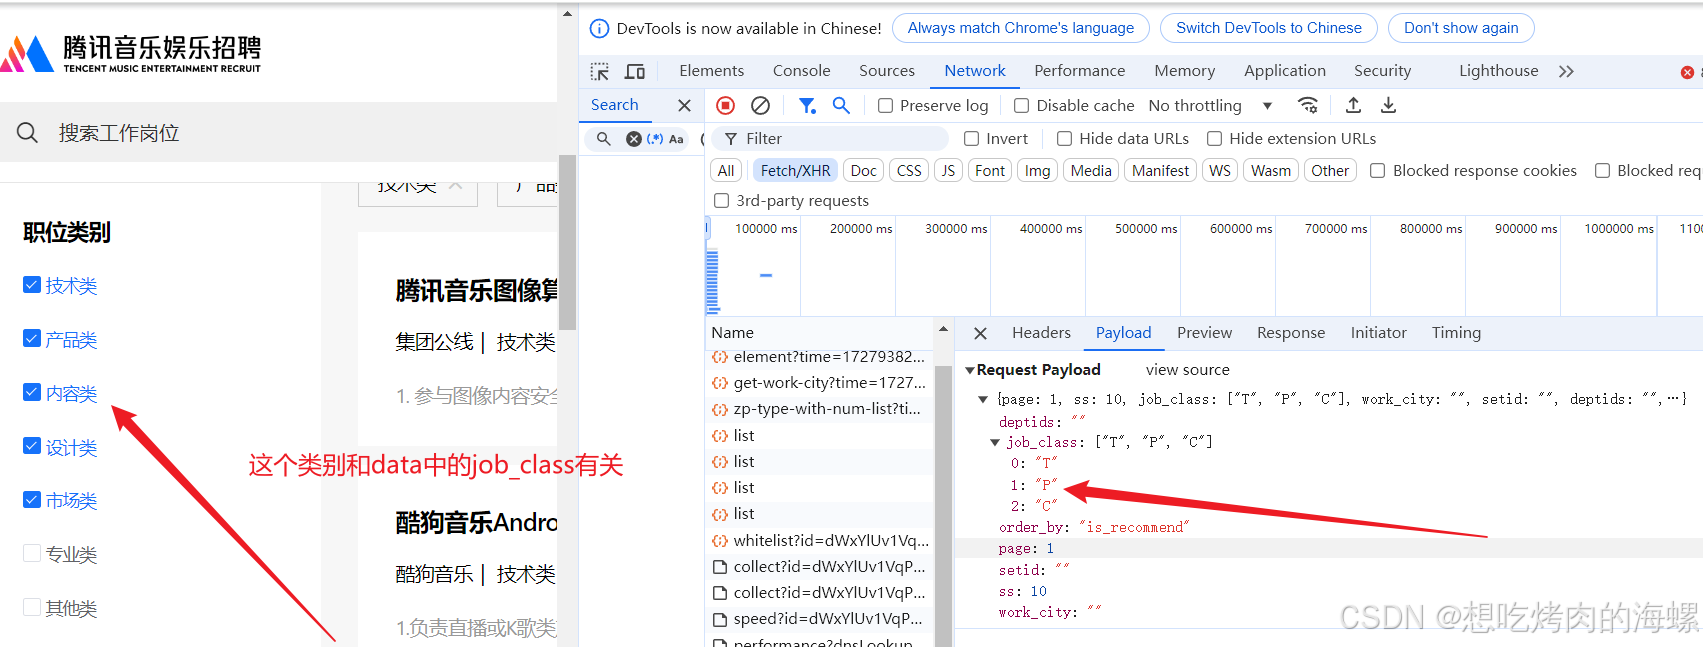The image size is (1703, 647).
Task: Select the WS filter button
Action: [1220, 171]
